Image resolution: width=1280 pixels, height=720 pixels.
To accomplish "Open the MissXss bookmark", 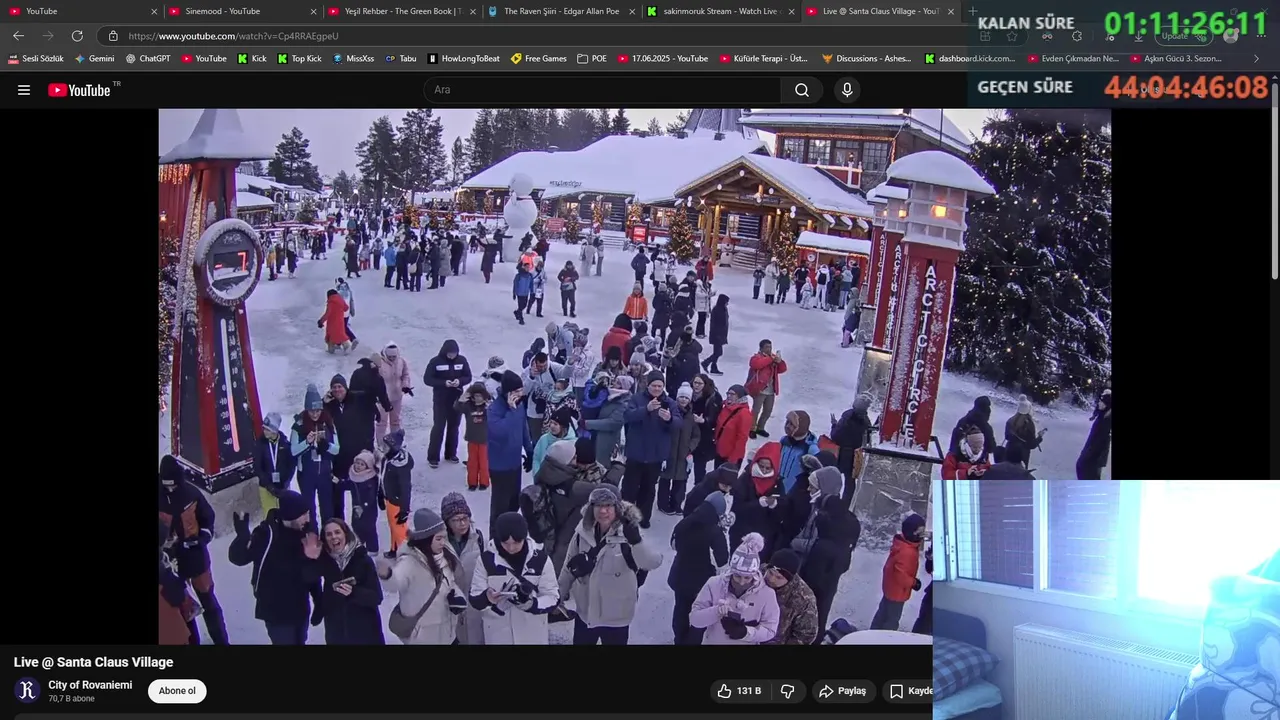I will 352,59.
